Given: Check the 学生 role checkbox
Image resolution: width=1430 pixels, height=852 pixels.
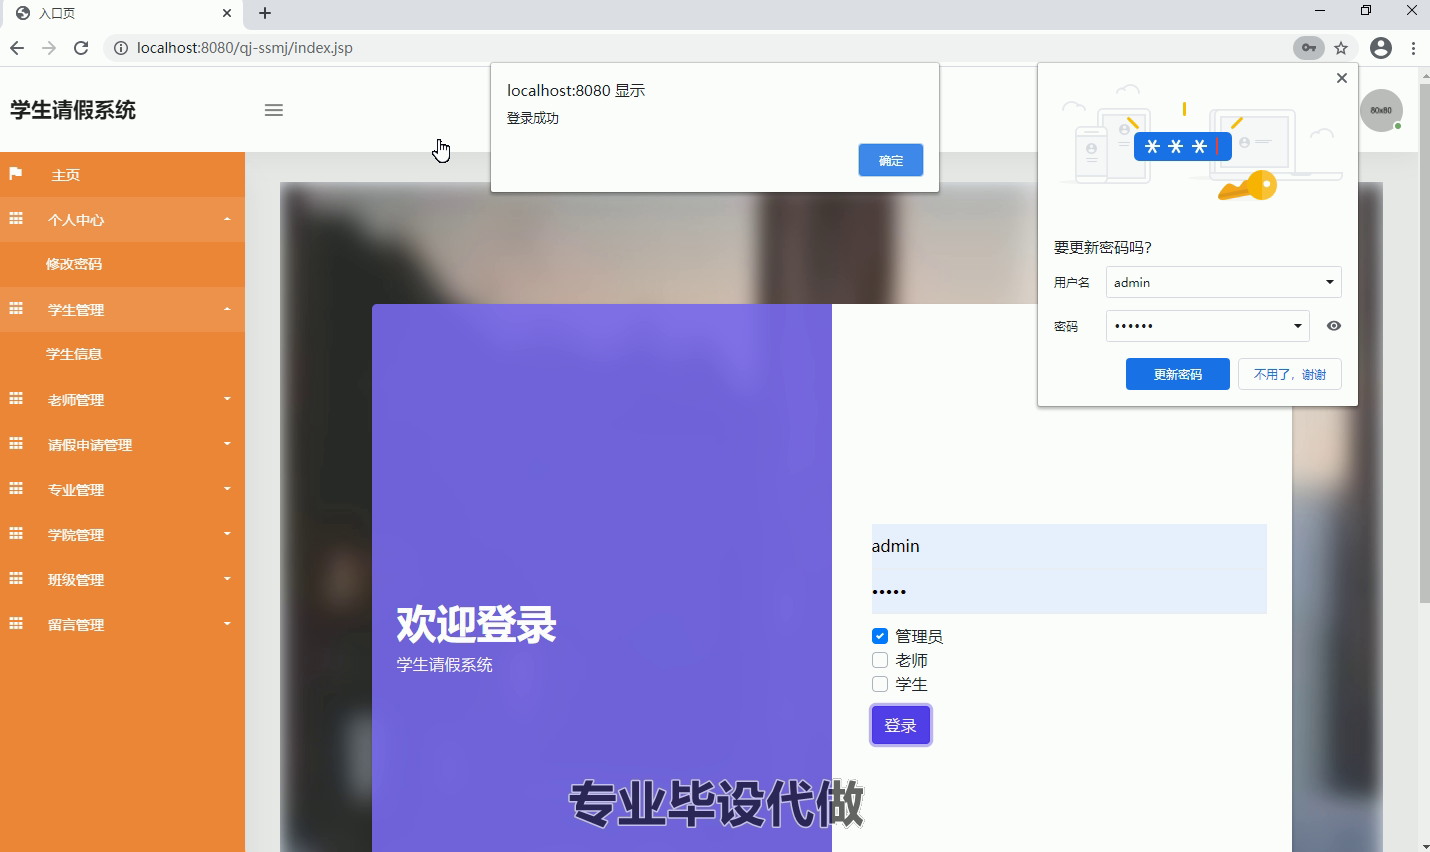Looking at the screenshot, I should (x=880, y=684).
